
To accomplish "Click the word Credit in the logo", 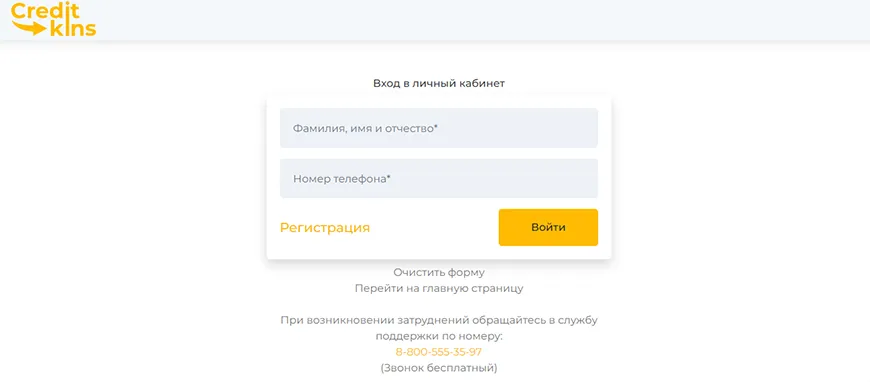I will (x=45, y=11).
